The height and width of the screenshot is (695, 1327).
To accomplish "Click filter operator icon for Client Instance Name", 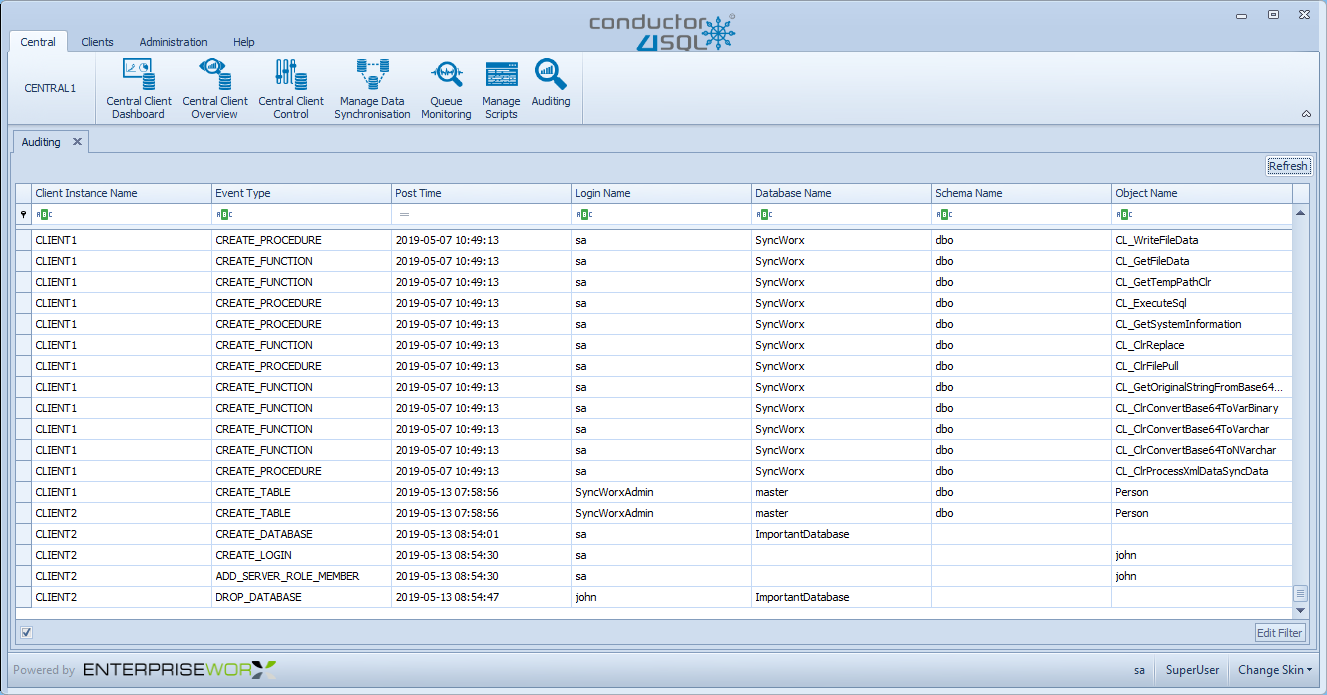I will click(x=42, y=214).
